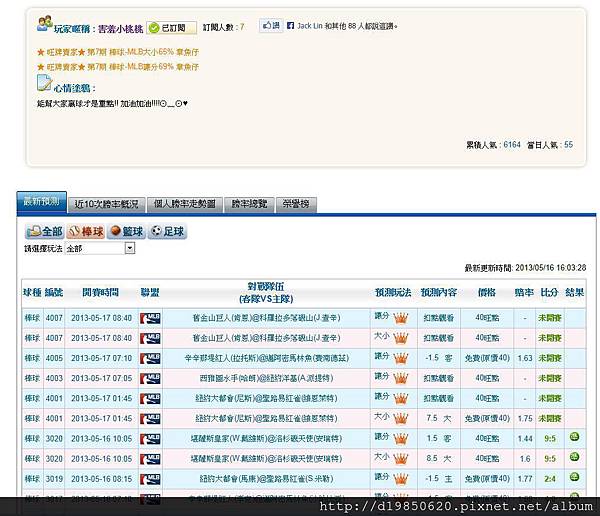Open matchup link for game 4005
Viewport: 600px width, 516px height.
pyautogui.click(x=266, y=358)
